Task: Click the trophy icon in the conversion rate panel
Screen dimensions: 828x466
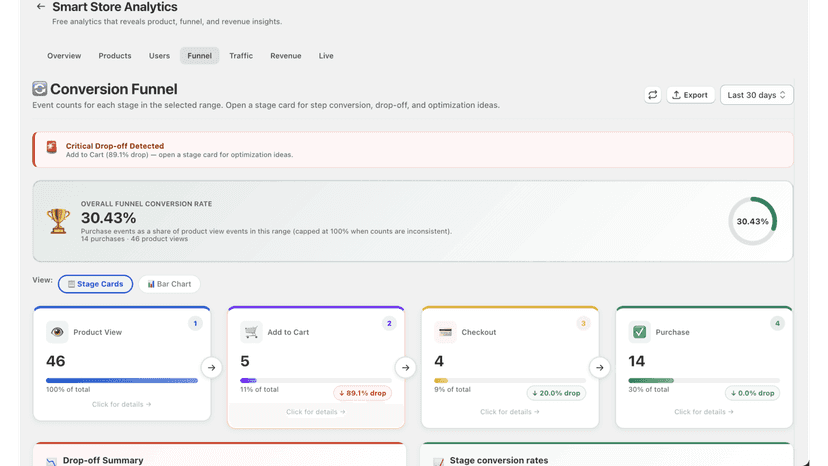Action: pos(58,221)
